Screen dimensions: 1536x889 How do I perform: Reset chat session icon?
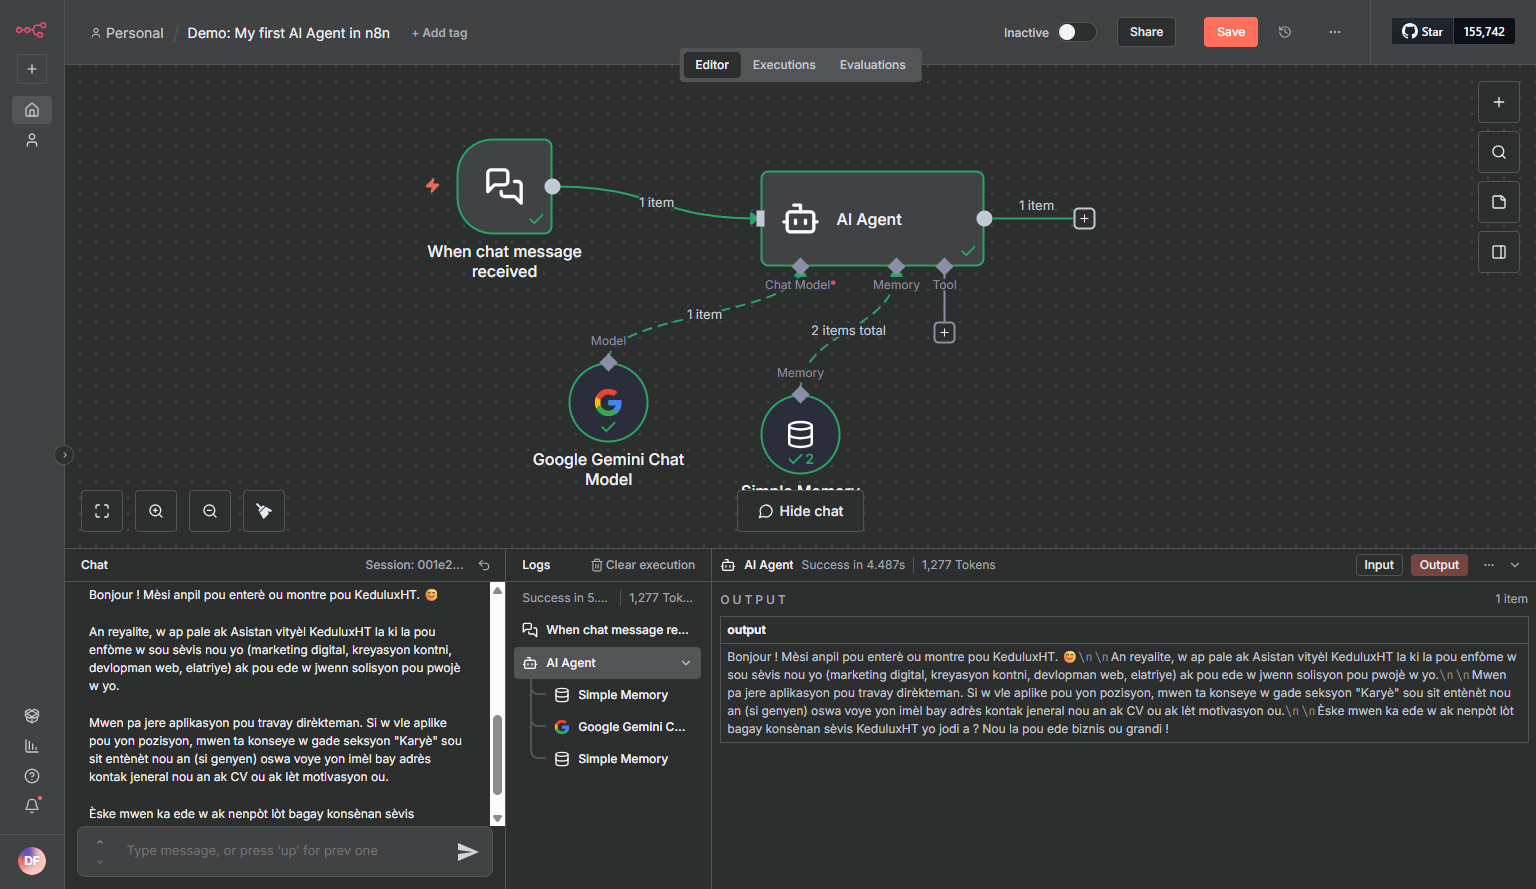[x=484, y=565]
